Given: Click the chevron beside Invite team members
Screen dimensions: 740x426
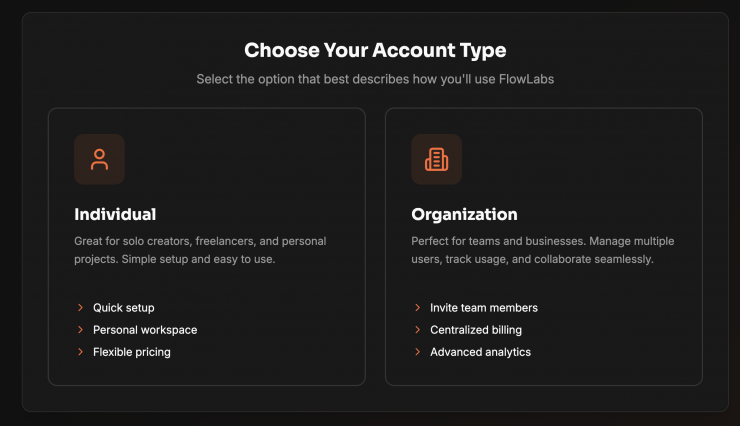Looking at the screenshot, I should click(417, 308).
